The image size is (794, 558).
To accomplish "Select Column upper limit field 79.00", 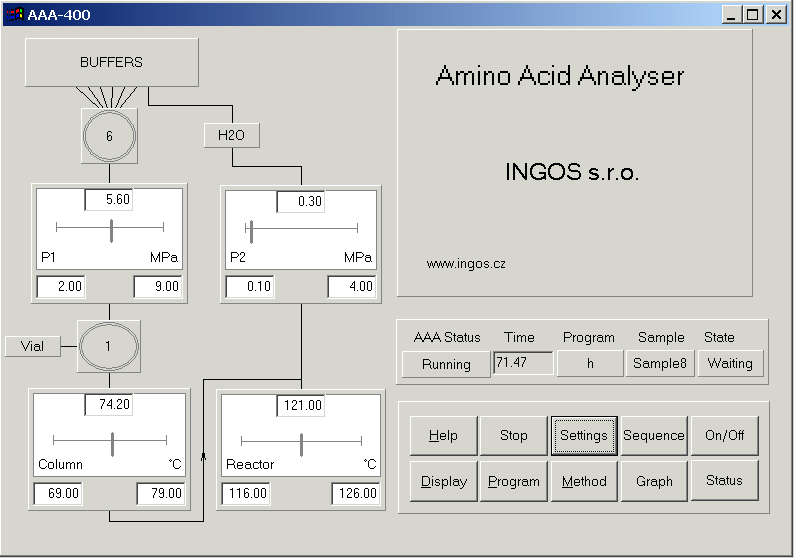I will pos(161,493).
